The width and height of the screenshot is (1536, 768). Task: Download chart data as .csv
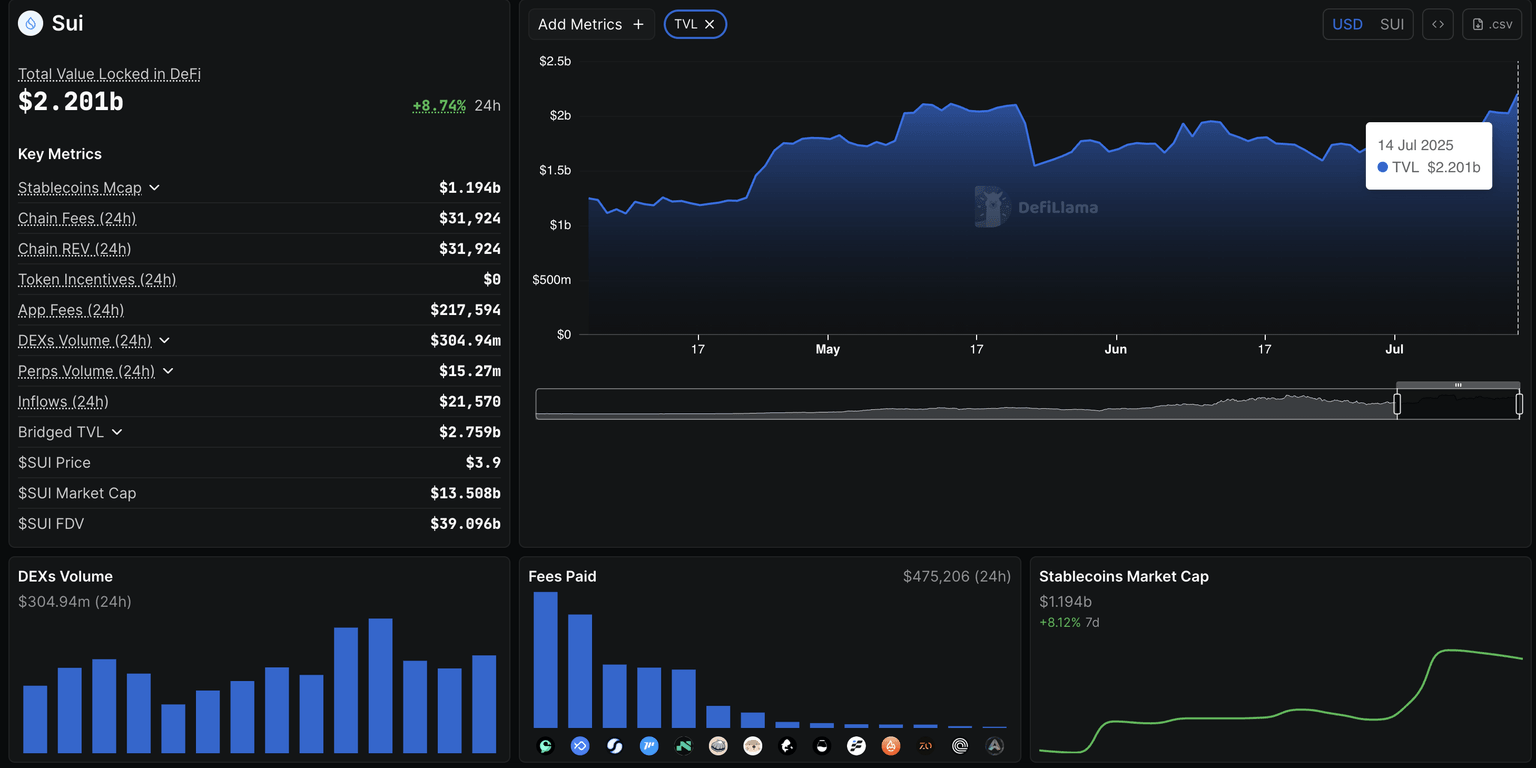1492,24
